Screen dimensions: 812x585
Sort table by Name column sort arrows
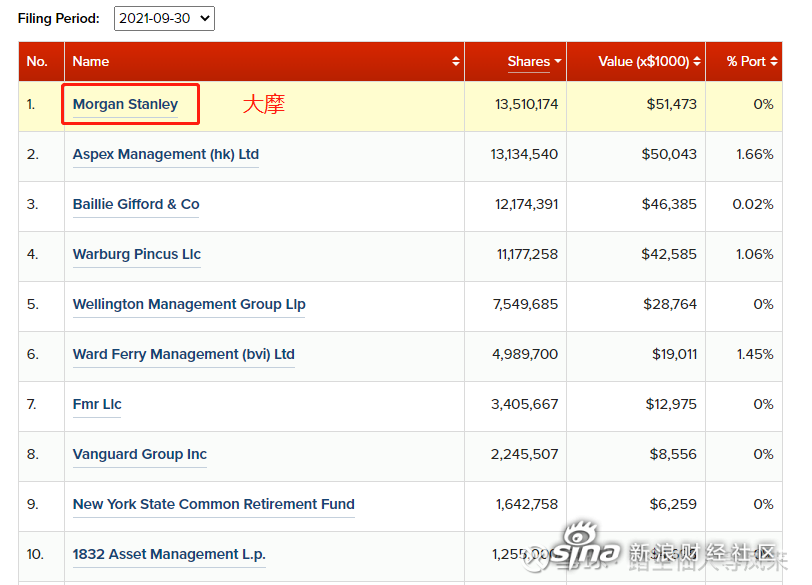456,61
